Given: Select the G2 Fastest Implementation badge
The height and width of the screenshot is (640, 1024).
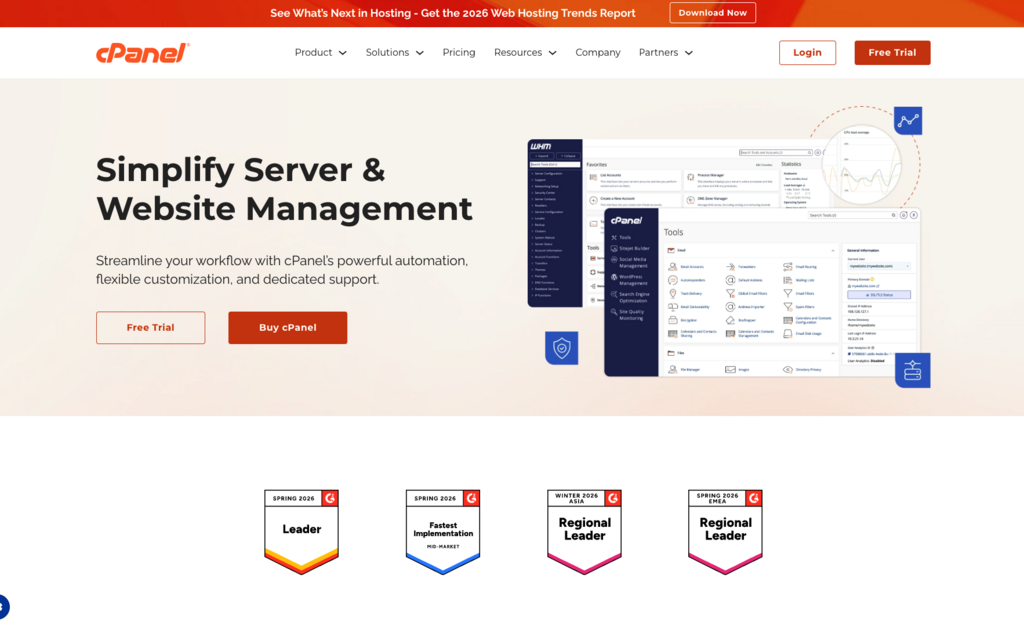Looking at the screenshot, I should 442,531.
